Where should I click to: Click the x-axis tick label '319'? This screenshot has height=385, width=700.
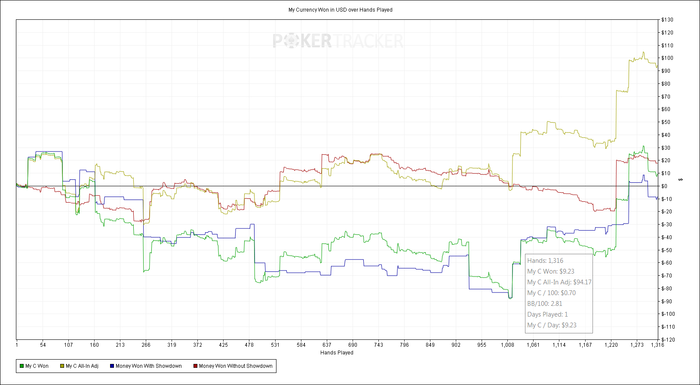coord(172,345)
